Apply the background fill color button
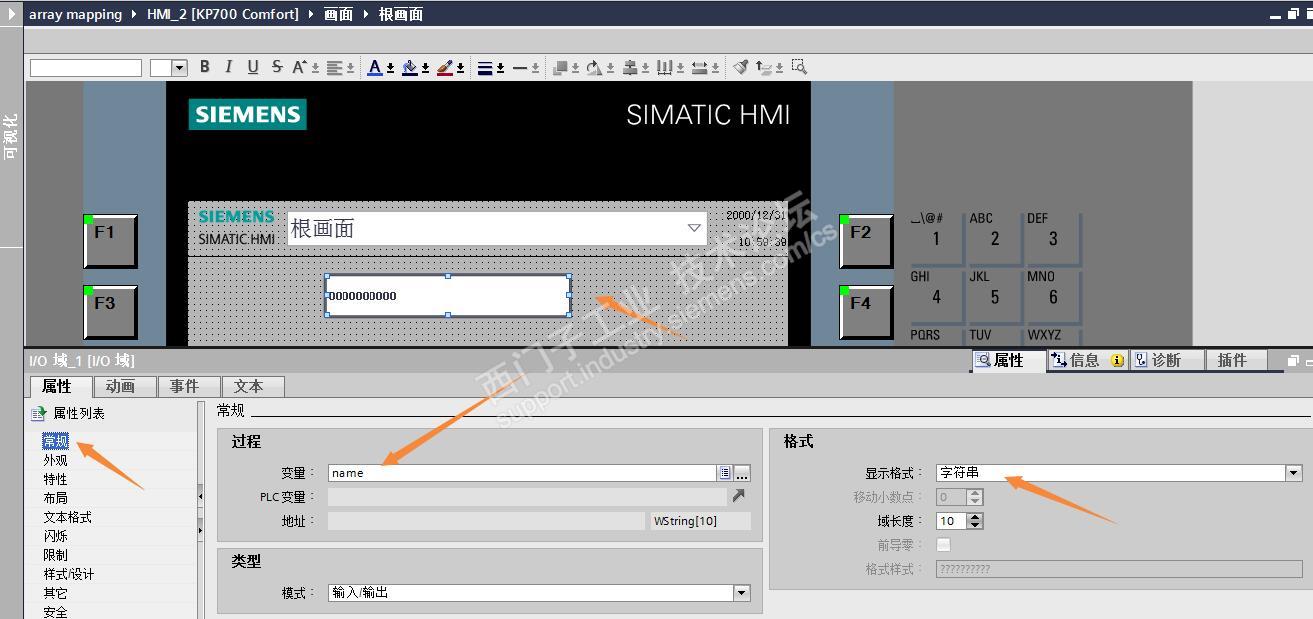Screen dimensions: 1313x619 pyautogui.click(x=409, y=67)
